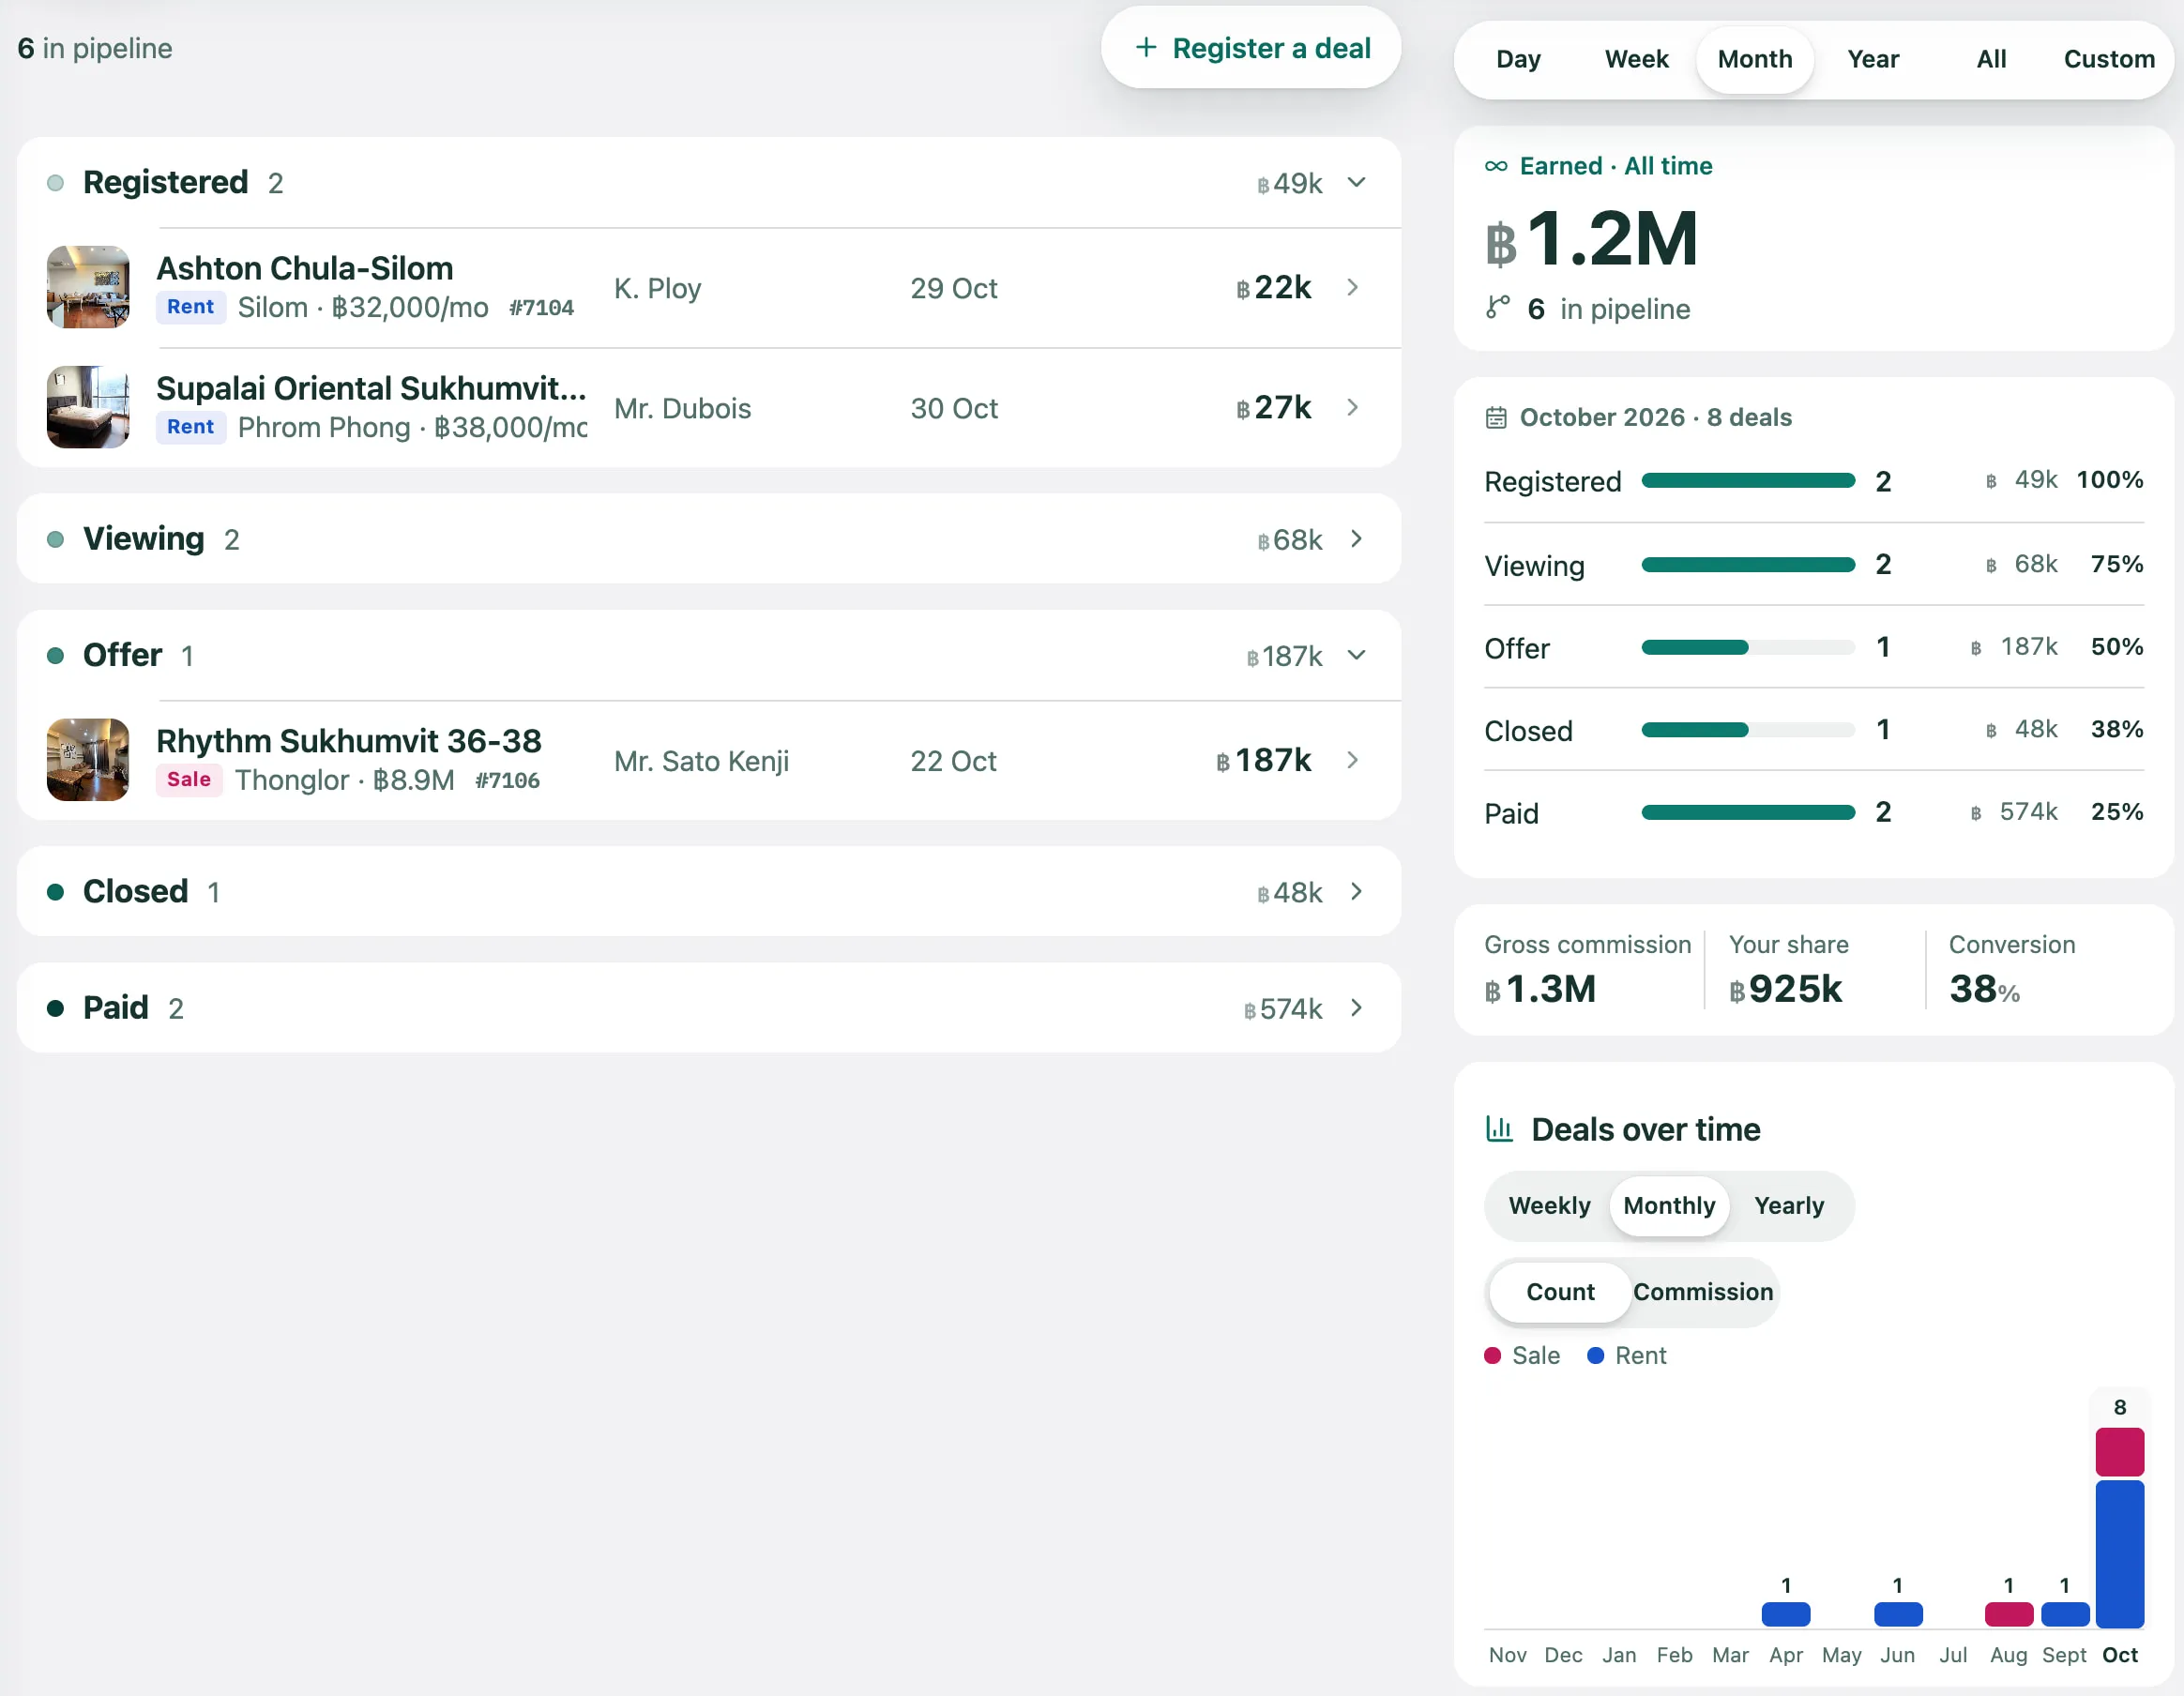This screenshot has height=1696, width=2184.
Task: Collapse the Registered section
Action: [x=1357, y=183]
